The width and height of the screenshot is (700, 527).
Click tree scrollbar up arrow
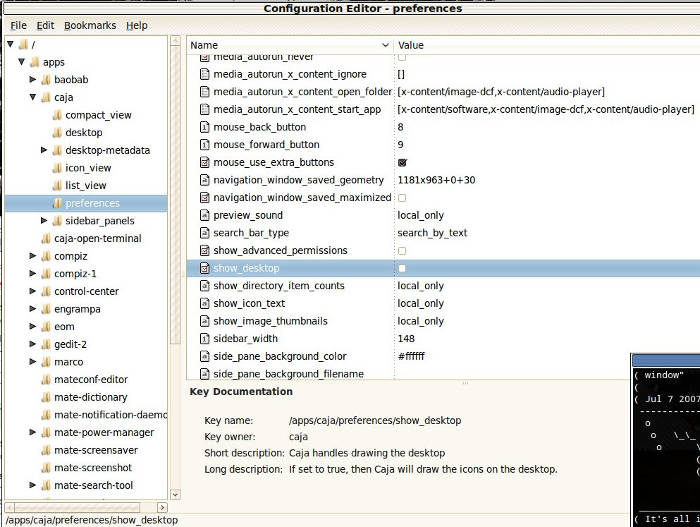click(x=175, y=41)
